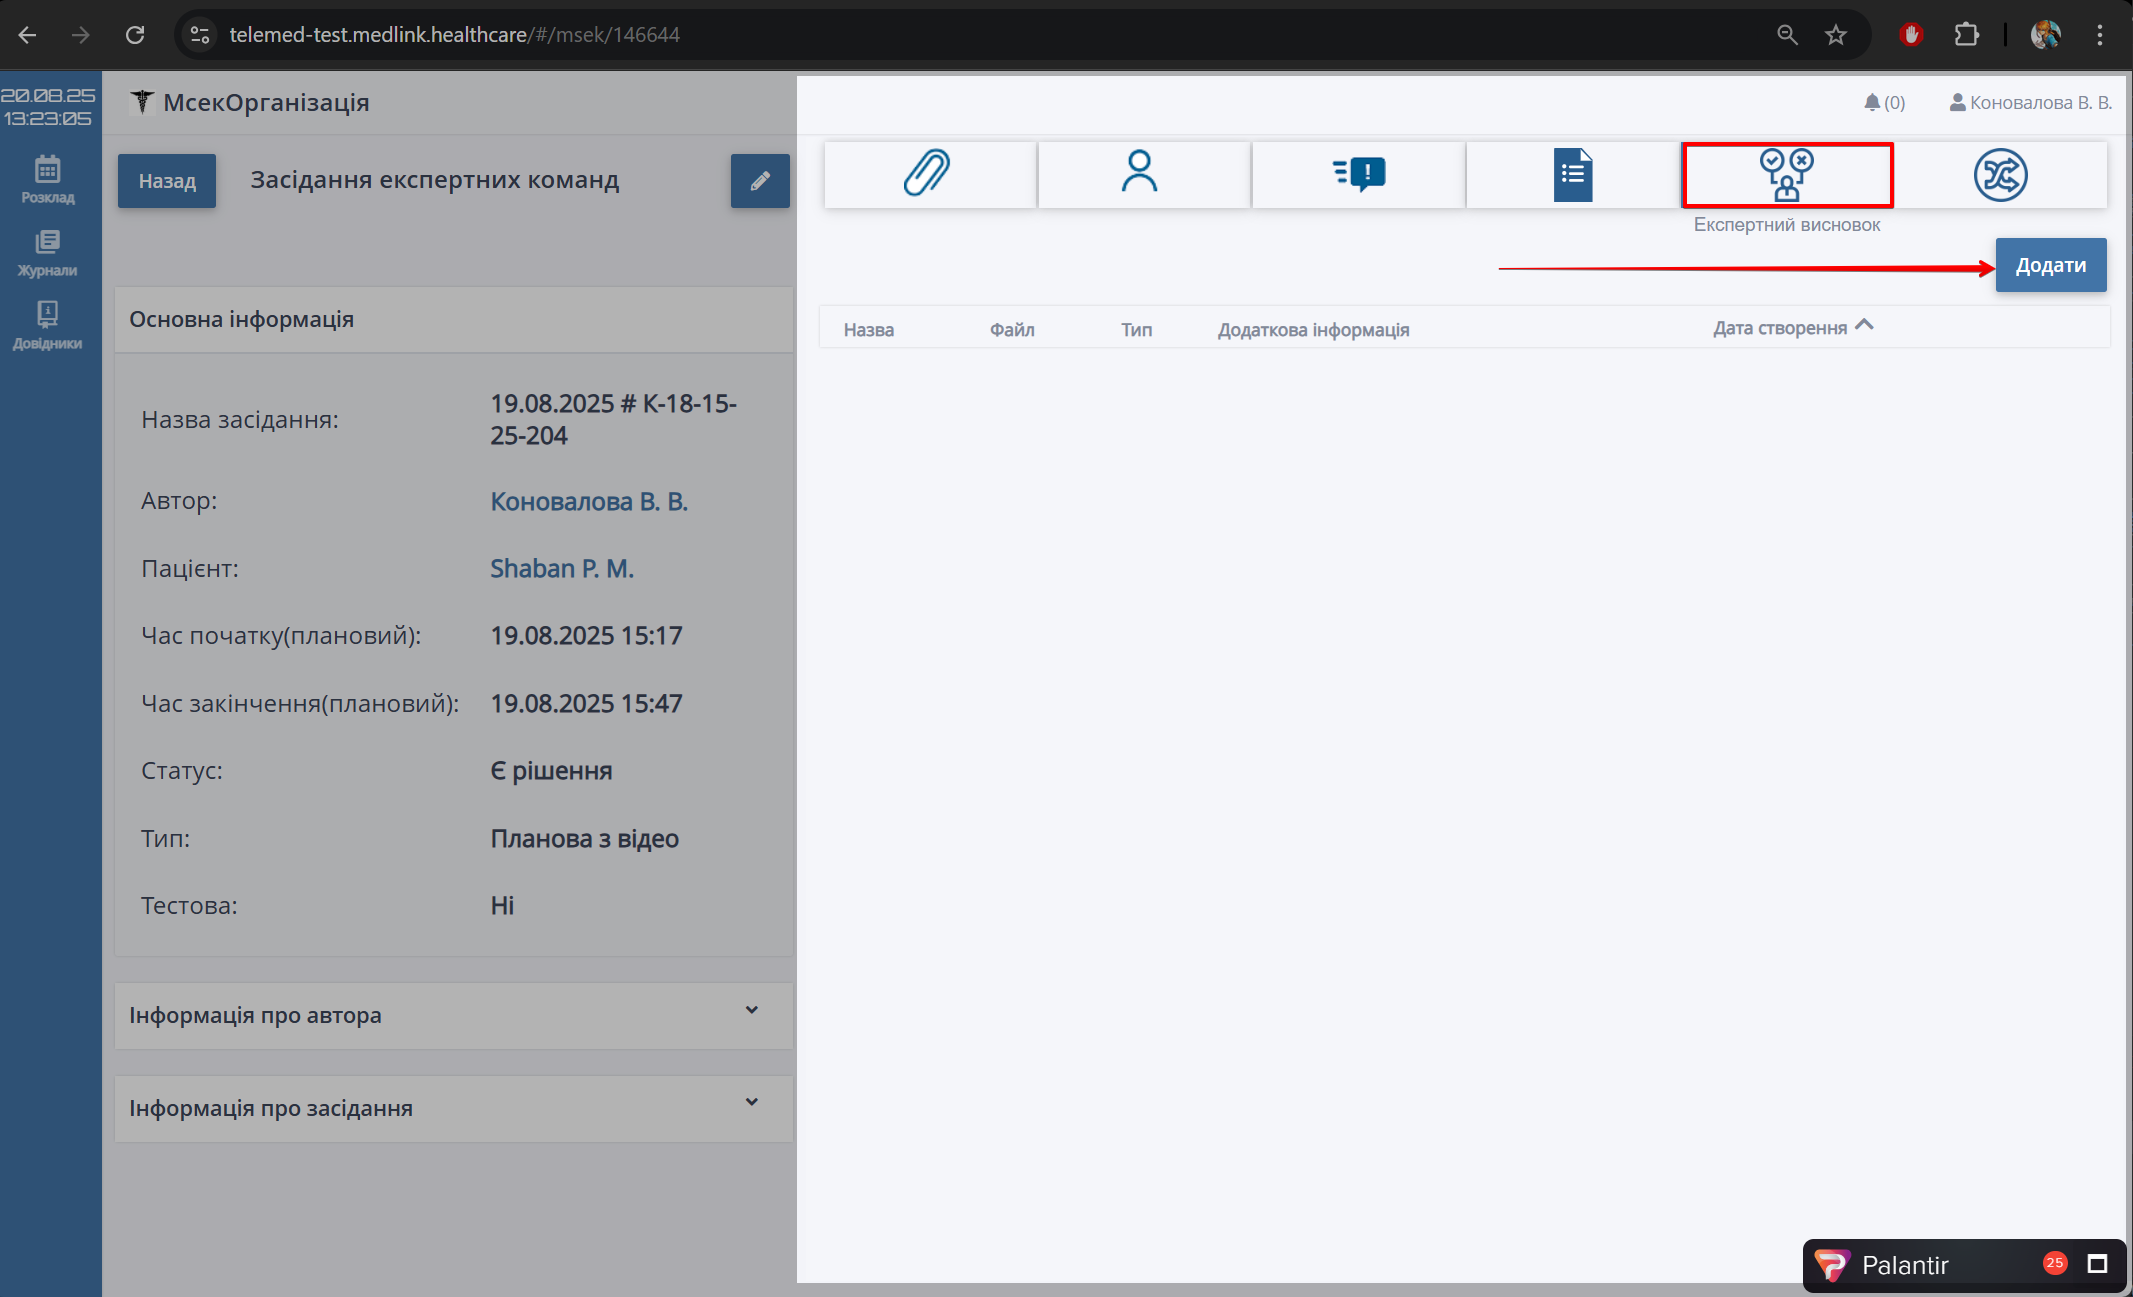2133x1297 pixels.
Task: Open Розклад in the left sidebar
Action: pos(48,180)
